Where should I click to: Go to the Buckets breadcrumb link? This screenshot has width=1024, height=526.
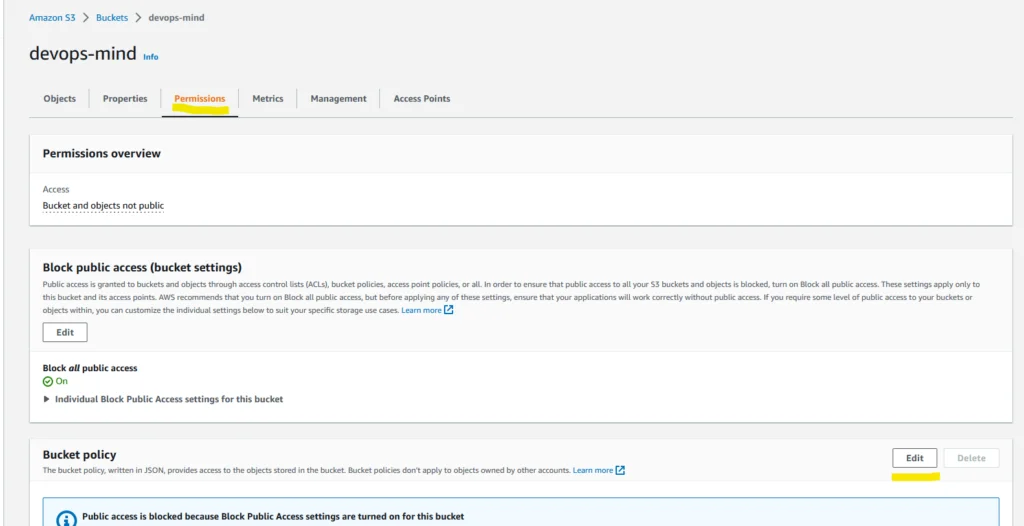112,18
